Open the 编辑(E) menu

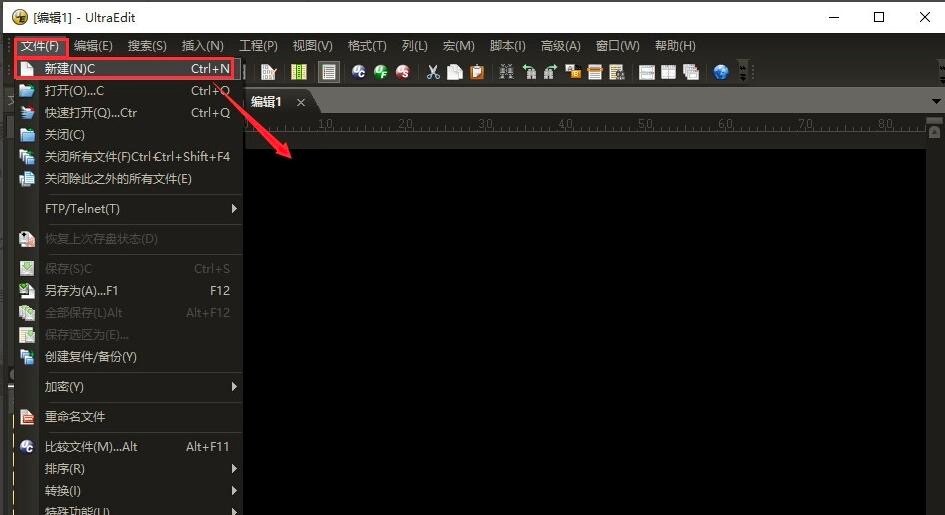pyautogui.click(x=93, y=46)
